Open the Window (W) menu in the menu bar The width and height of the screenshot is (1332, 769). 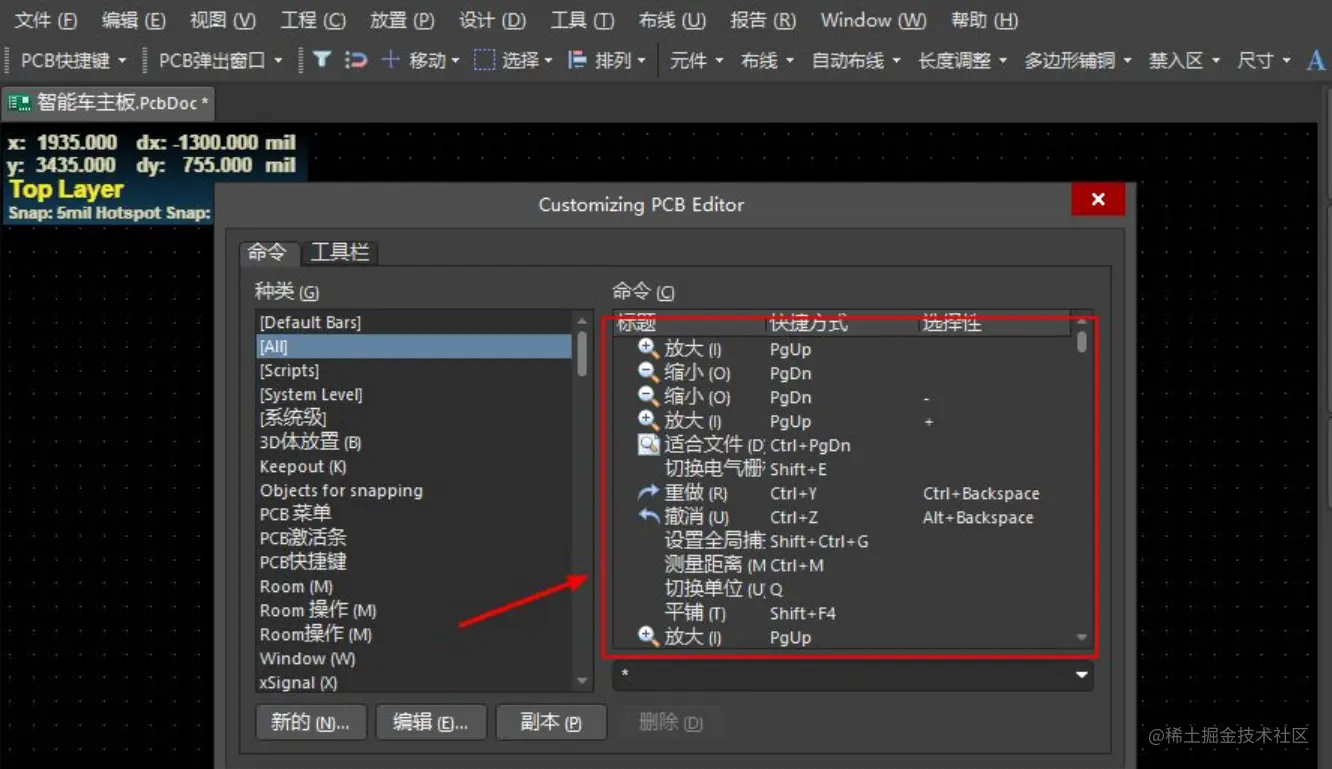[x=873, y=20]
